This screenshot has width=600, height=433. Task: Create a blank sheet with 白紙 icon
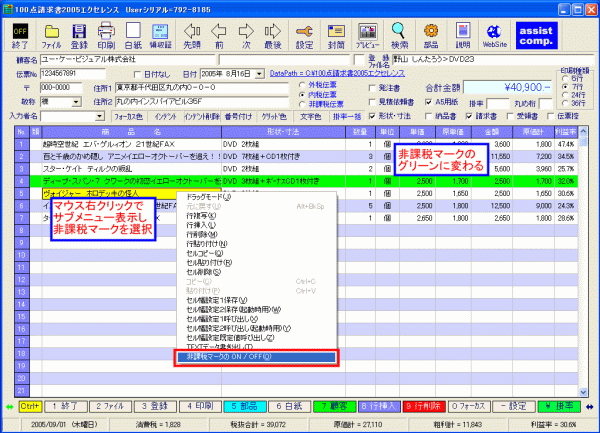pyautogui.click(x=133, y=36)
